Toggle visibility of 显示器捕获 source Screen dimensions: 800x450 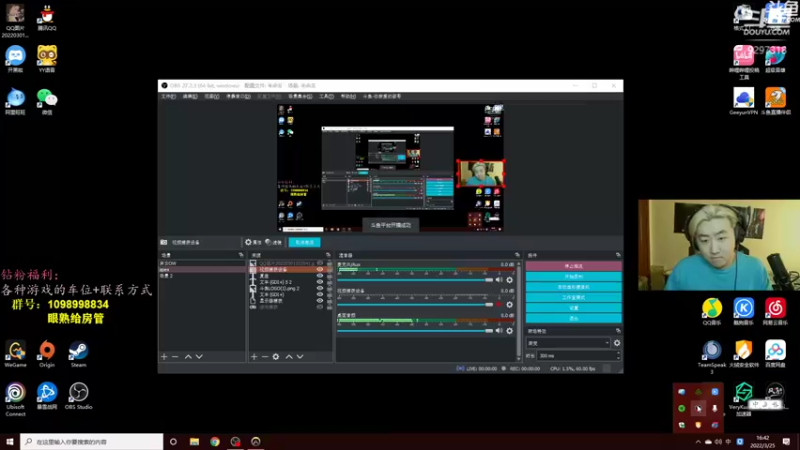tap(320, 301)
